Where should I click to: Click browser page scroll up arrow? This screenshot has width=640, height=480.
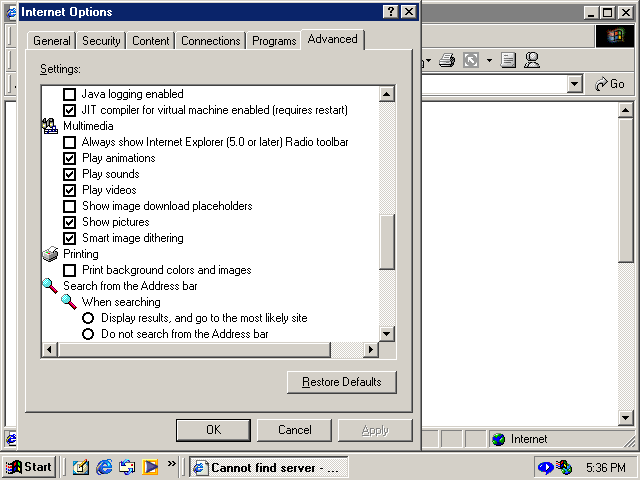[625, 110]
